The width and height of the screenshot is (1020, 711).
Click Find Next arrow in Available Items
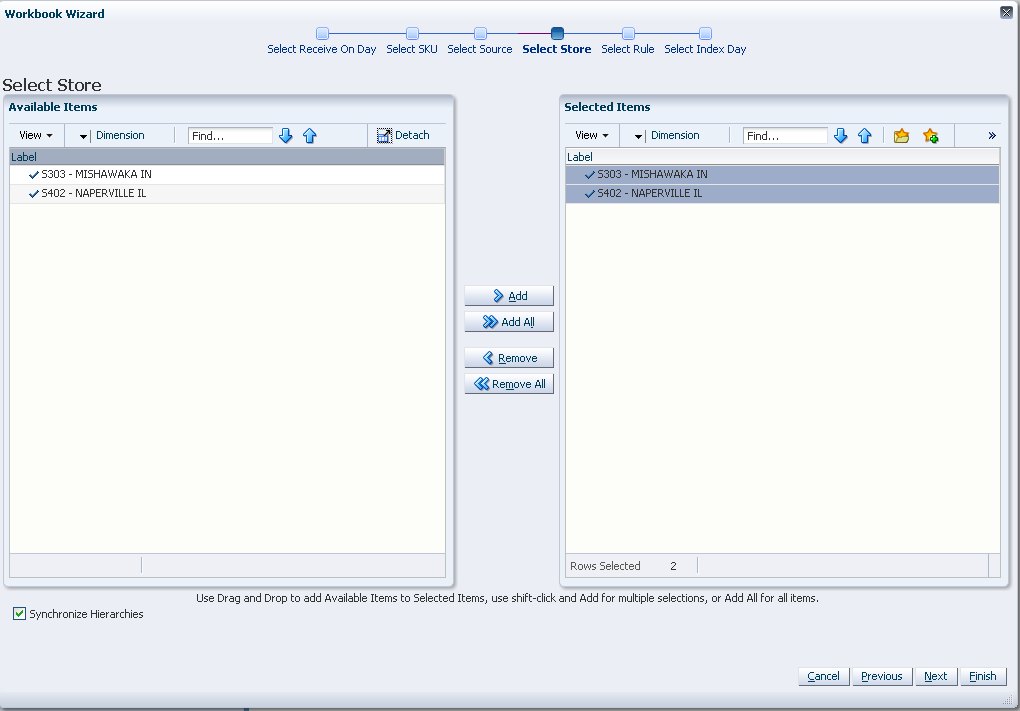click(x=285, y=135)
